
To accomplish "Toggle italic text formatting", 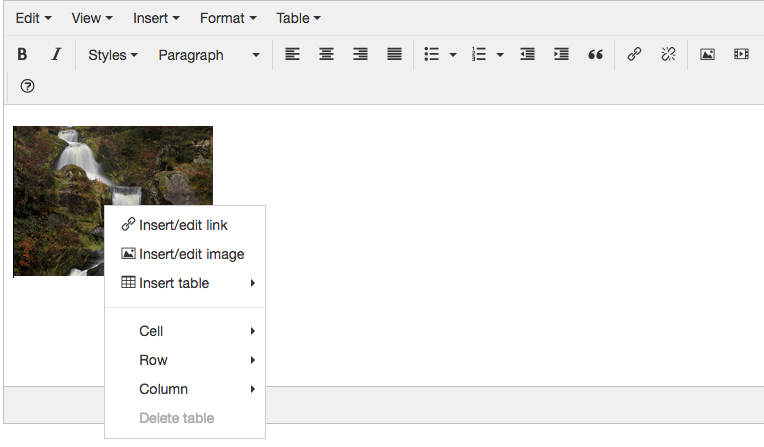I will coord(56,55).
